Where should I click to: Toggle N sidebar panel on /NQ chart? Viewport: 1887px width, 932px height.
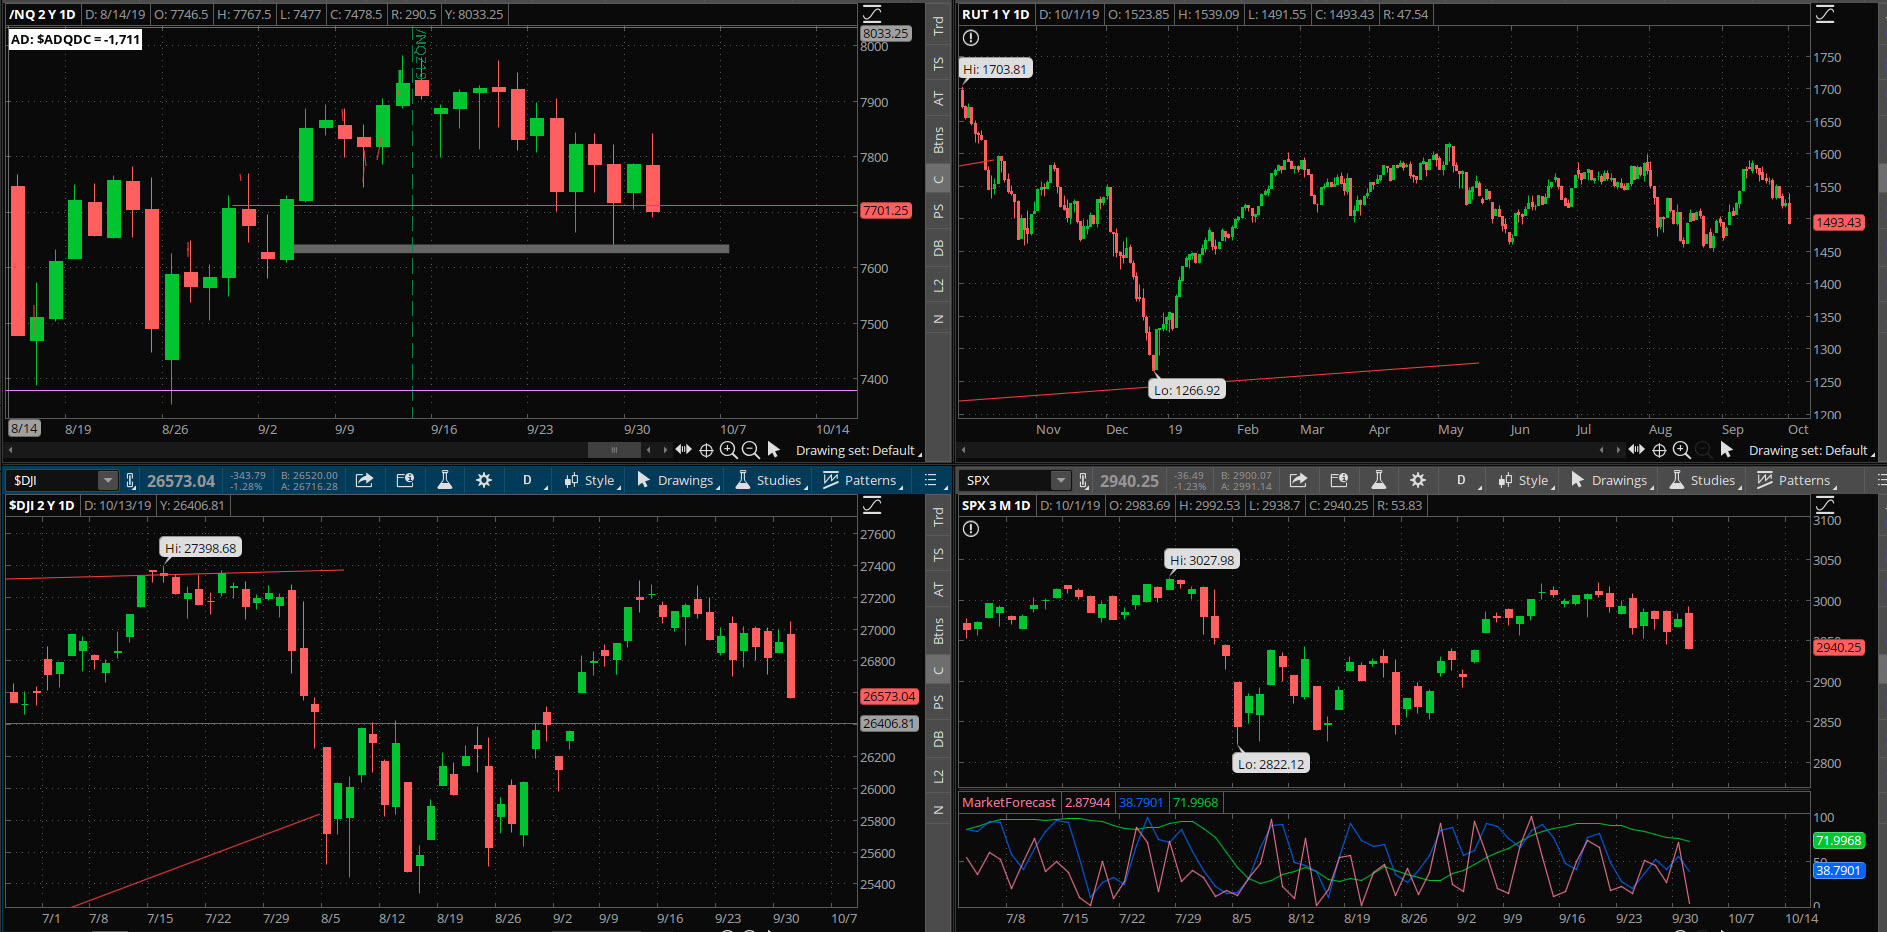coord(938,319)
